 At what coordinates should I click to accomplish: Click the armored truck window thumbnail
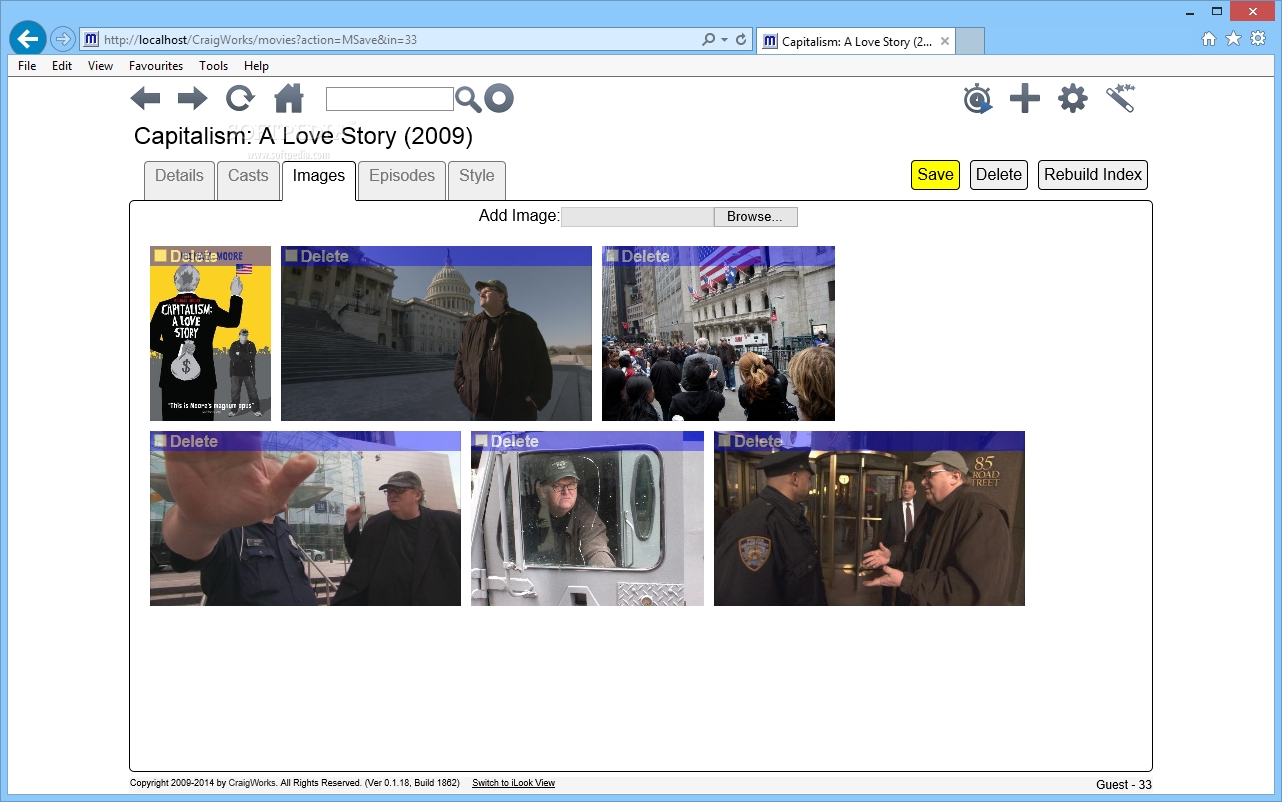click(x=587, y=518)
